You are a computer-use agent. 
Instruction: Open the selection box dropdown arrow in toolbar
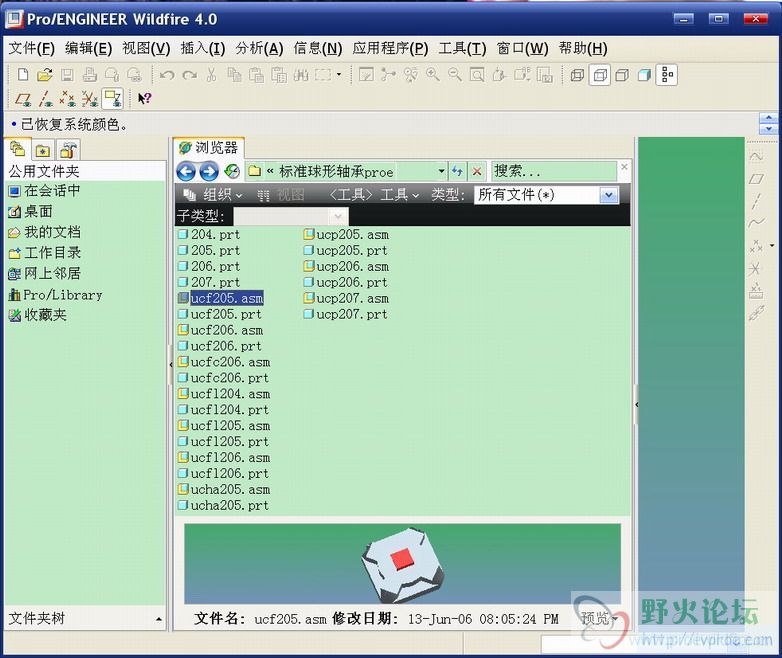coord(339,74)
